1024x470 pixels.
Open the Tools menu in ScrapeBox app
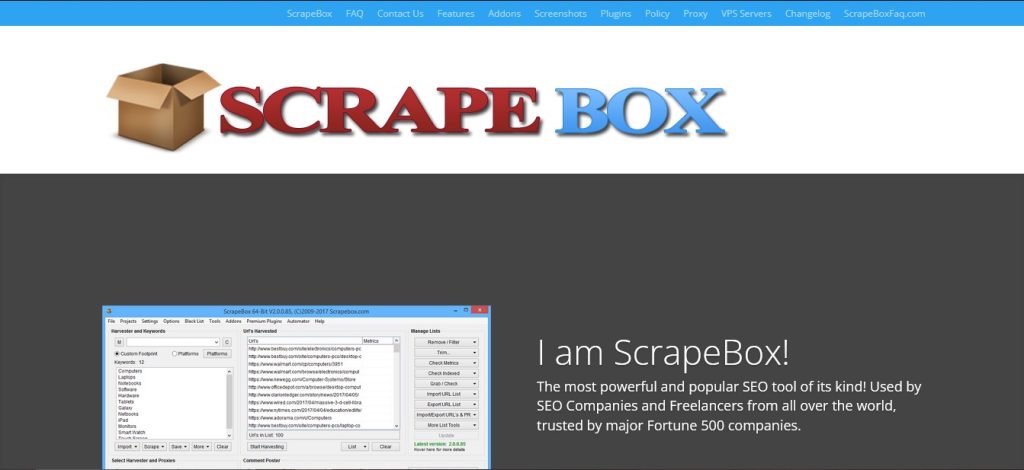[x=215, y=321]
